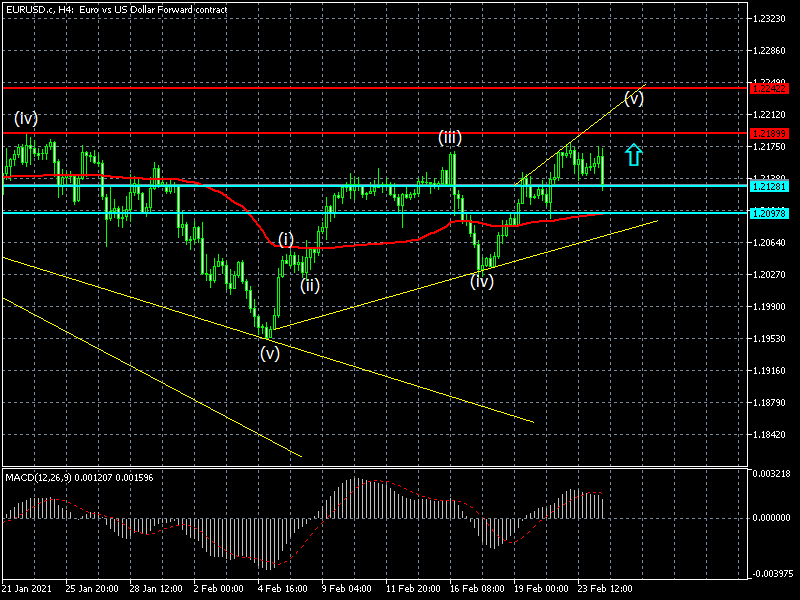Click the 28 Jan 12:00 date label

point(156,588)
